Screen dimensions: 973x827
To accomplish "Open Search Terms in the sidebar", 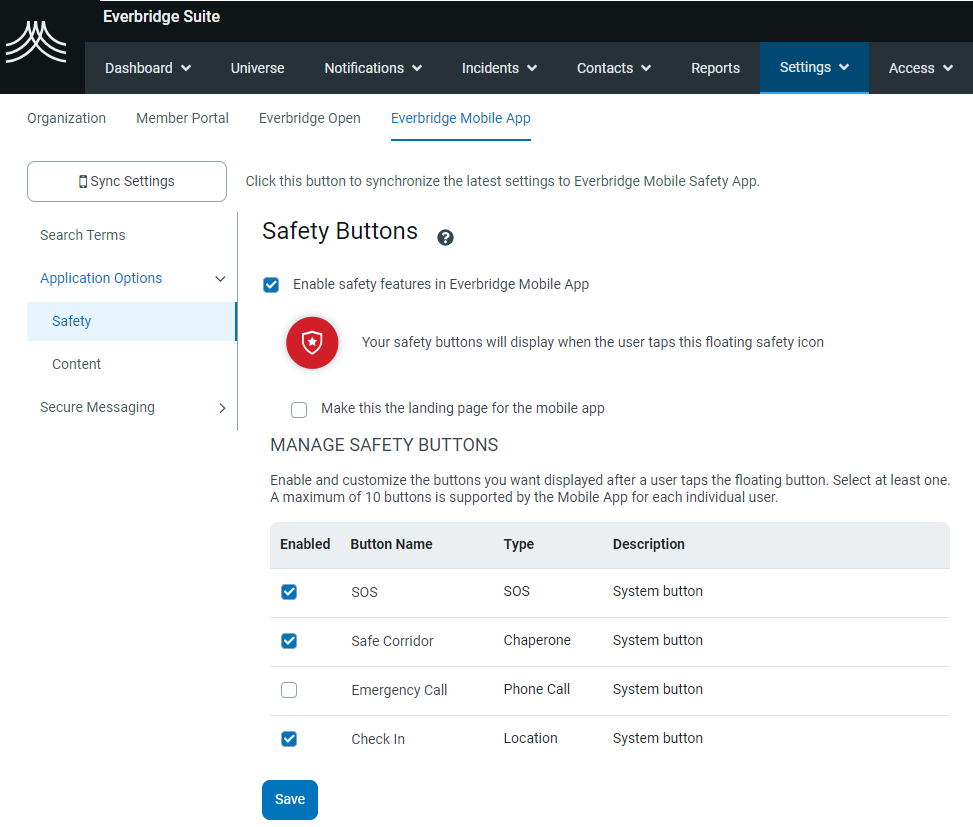I will 83,235.
